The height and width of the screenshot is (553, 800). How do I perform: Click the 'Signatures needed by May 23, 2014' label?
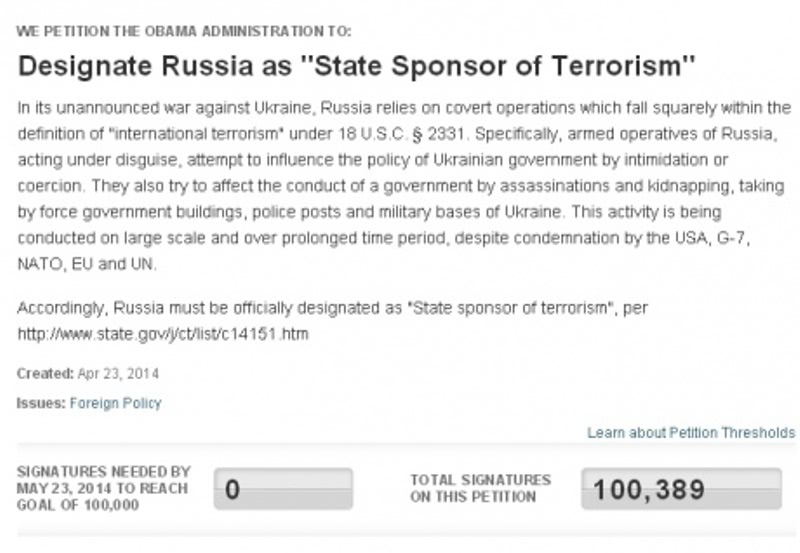click(104, 480)
